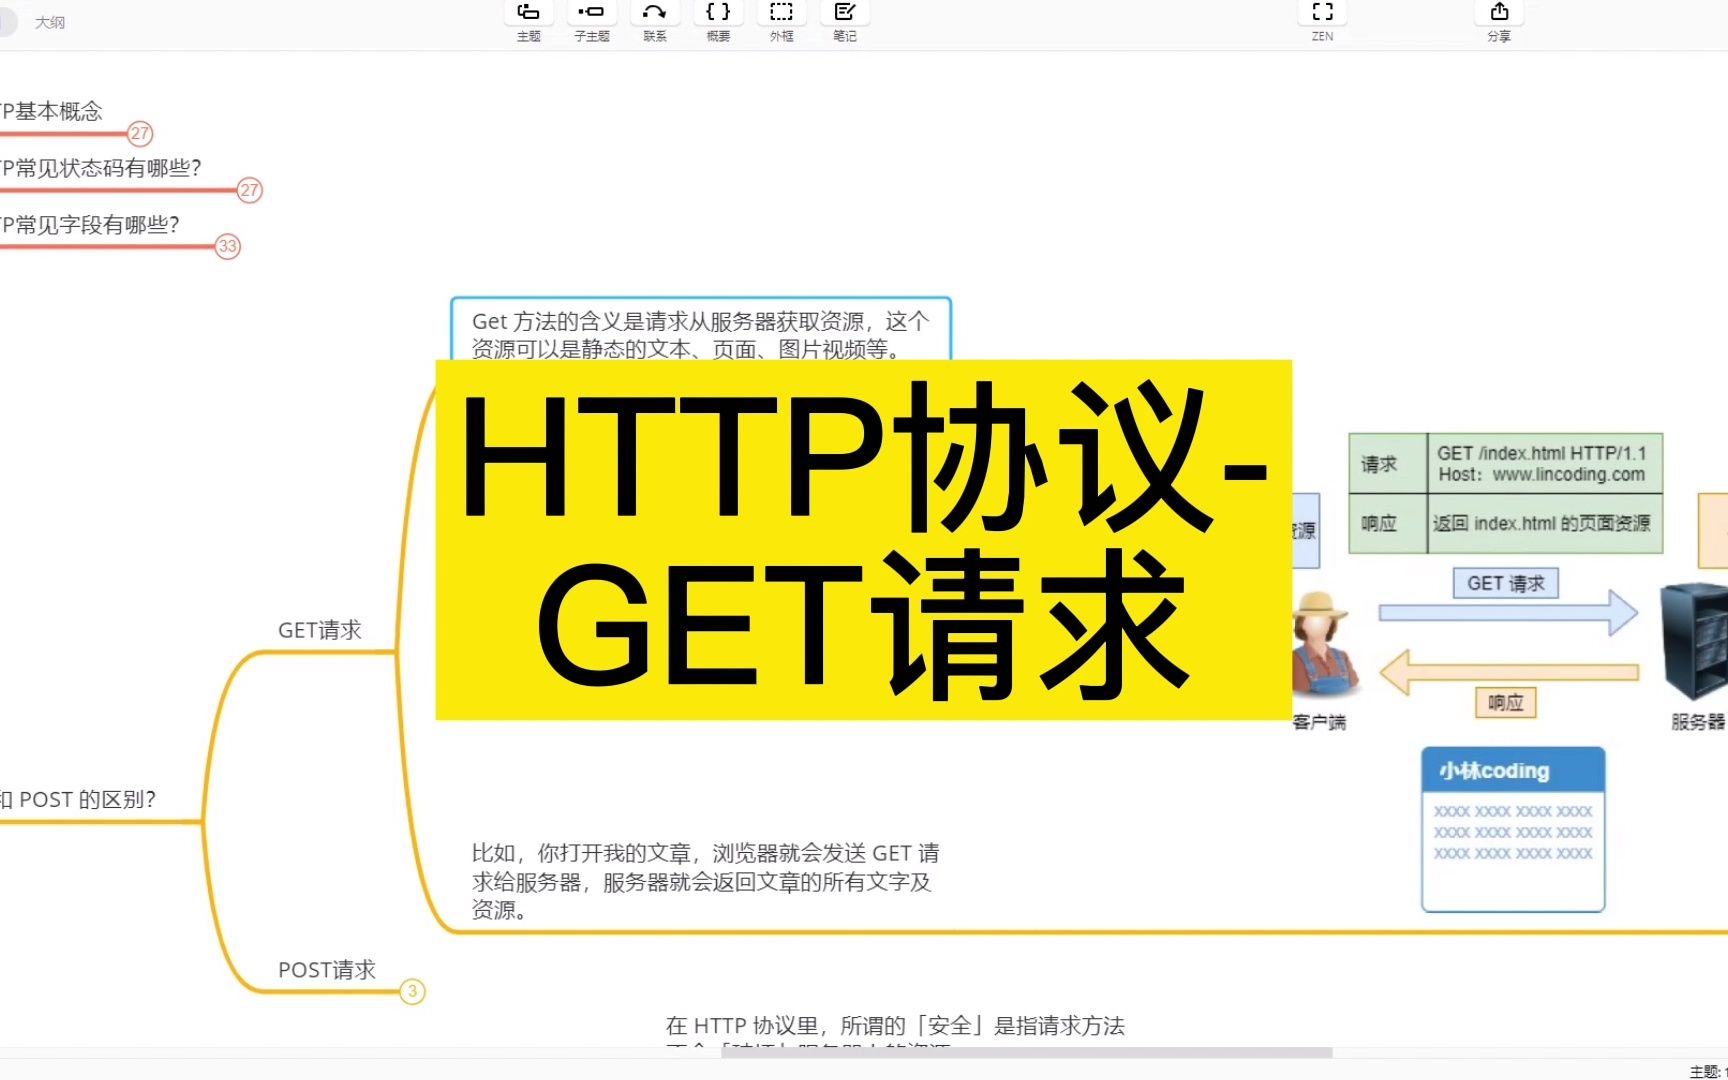This screenshot has width=1728, height=1080.
Task: Enter ZEN mode from toolbar
Action: pyautogui.click(x=1322, y=21)
